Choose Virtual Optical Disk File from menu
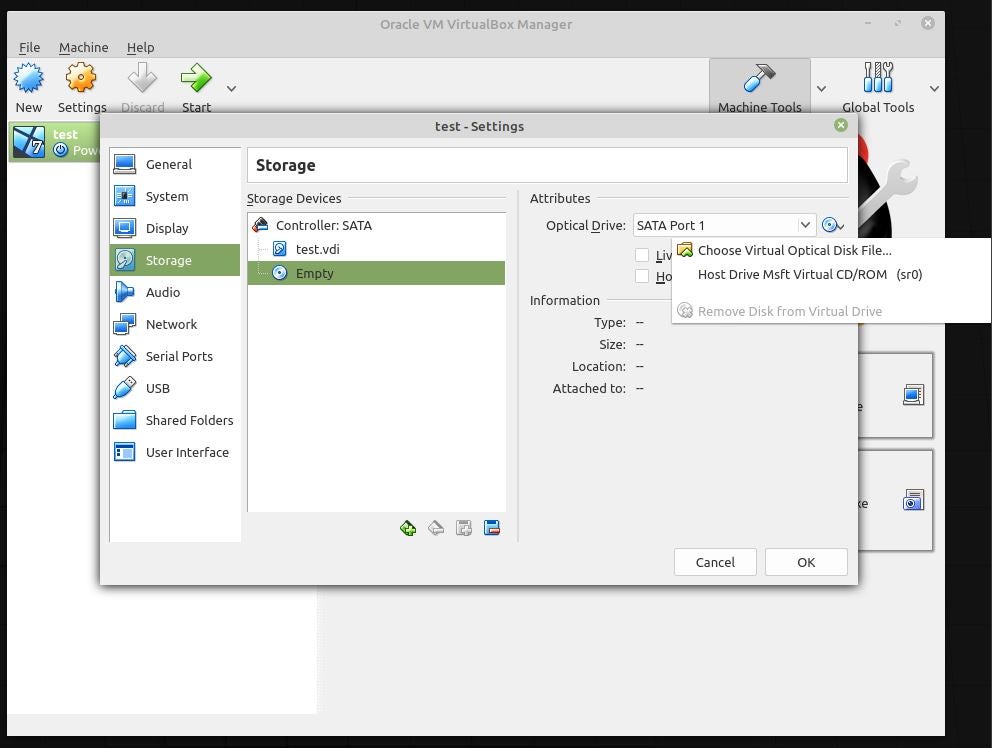This screenshot has width=992, height=748. 831,251
